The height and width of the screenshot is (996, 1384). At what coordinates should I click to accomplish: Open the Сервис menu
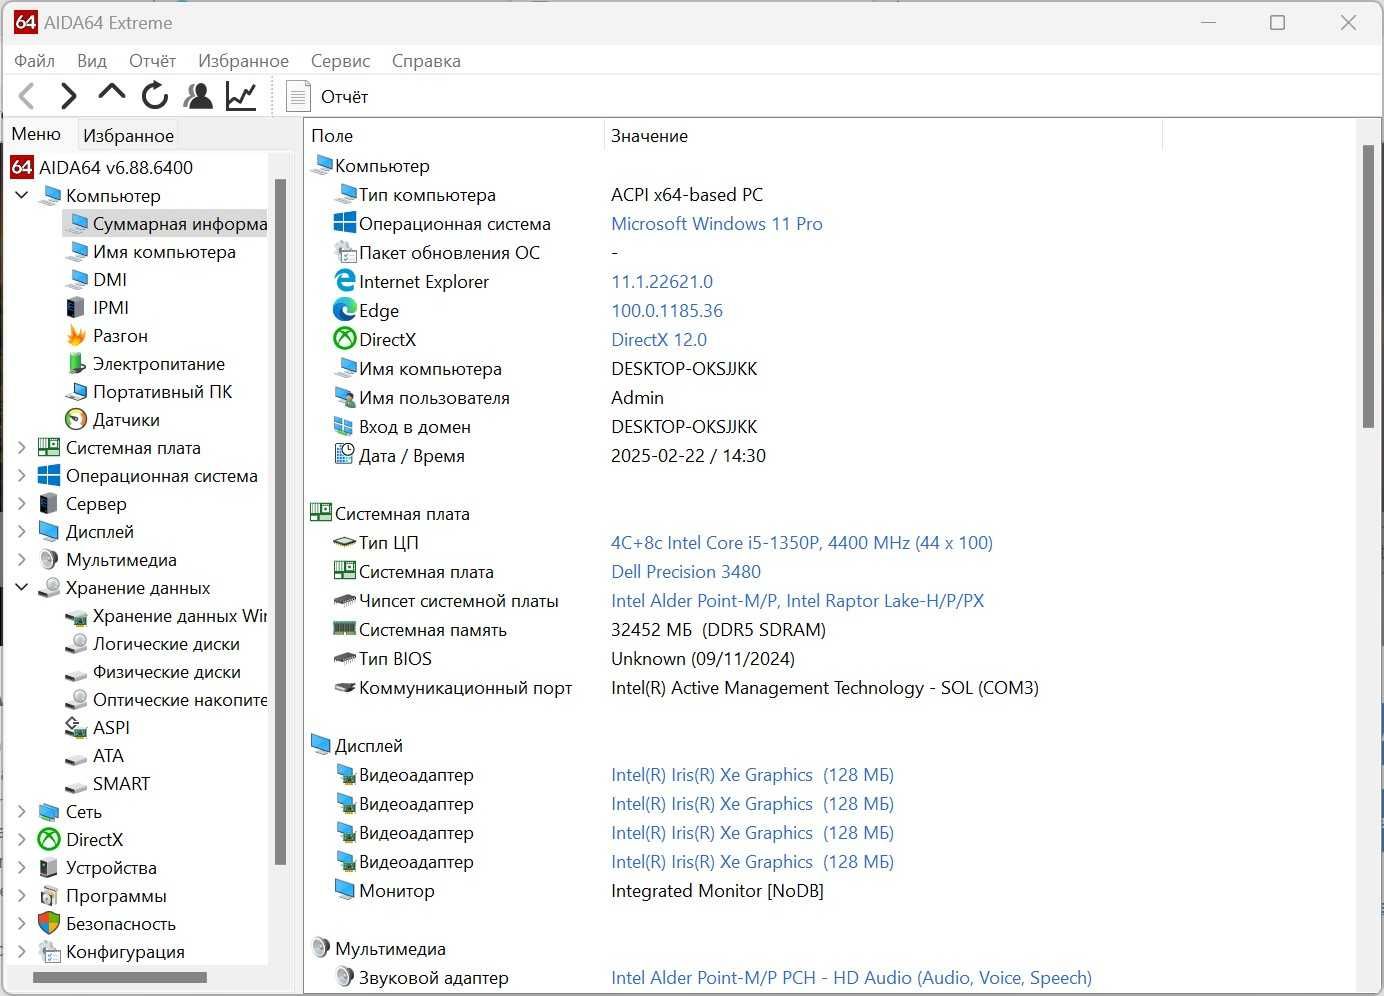coord(340,61)
